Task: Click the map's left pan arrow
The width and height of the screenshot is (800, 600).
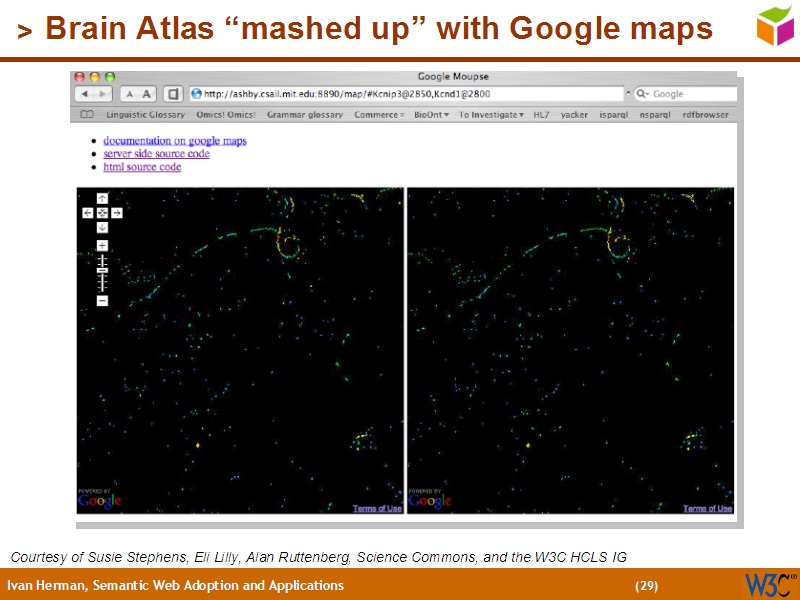Action: [88, 213]
